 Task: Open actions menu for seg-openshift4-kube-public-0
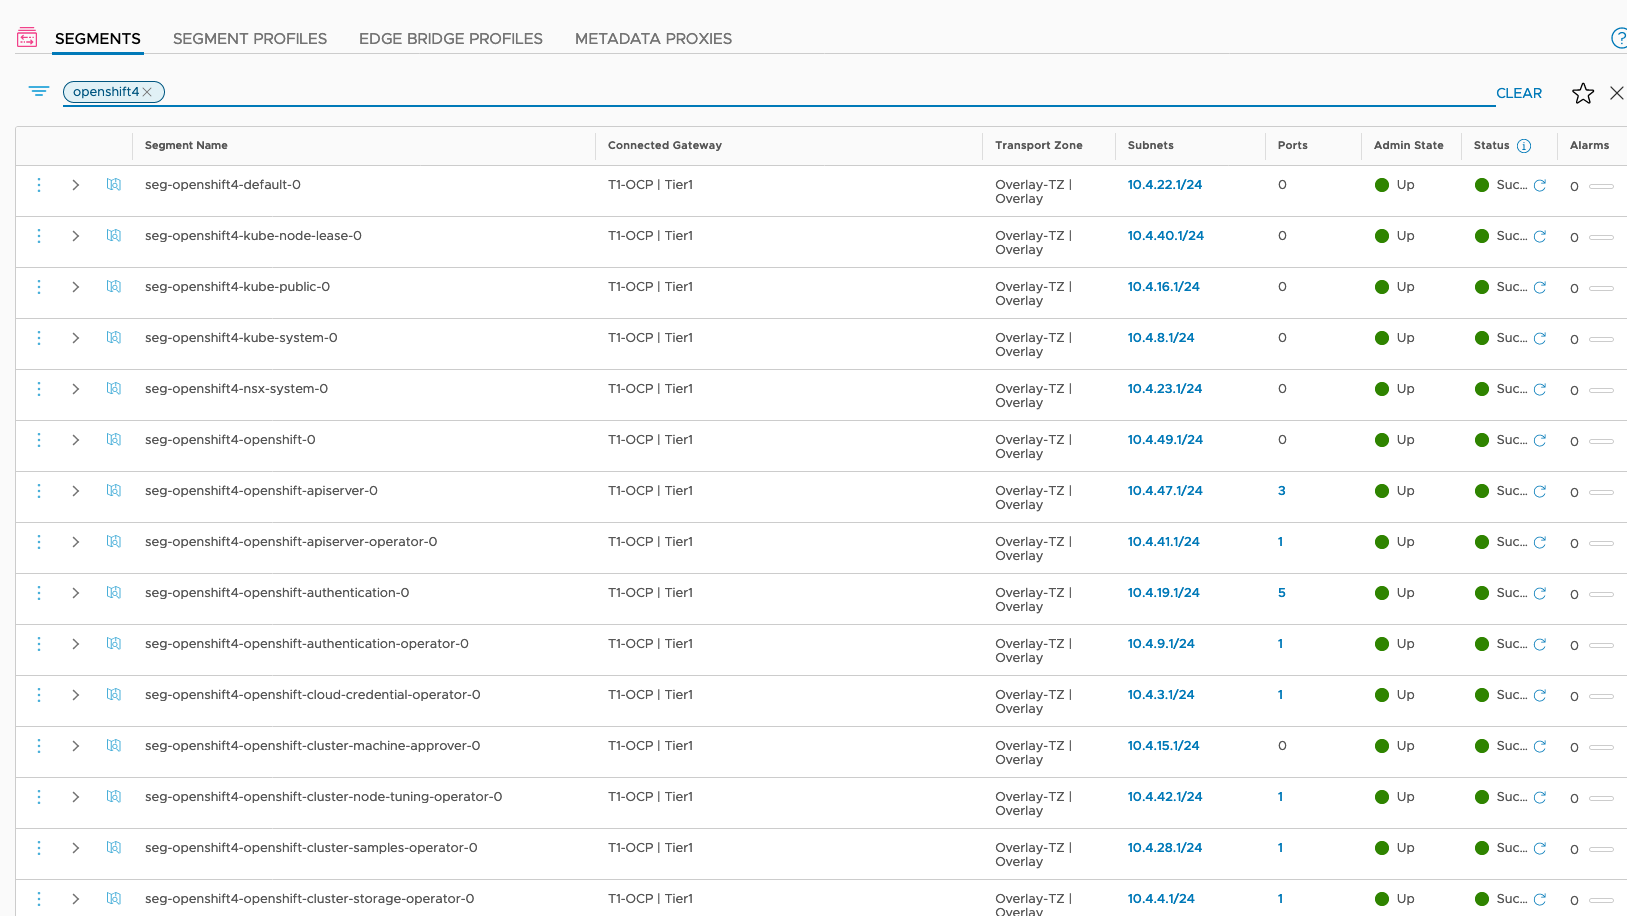coord(39,287)
